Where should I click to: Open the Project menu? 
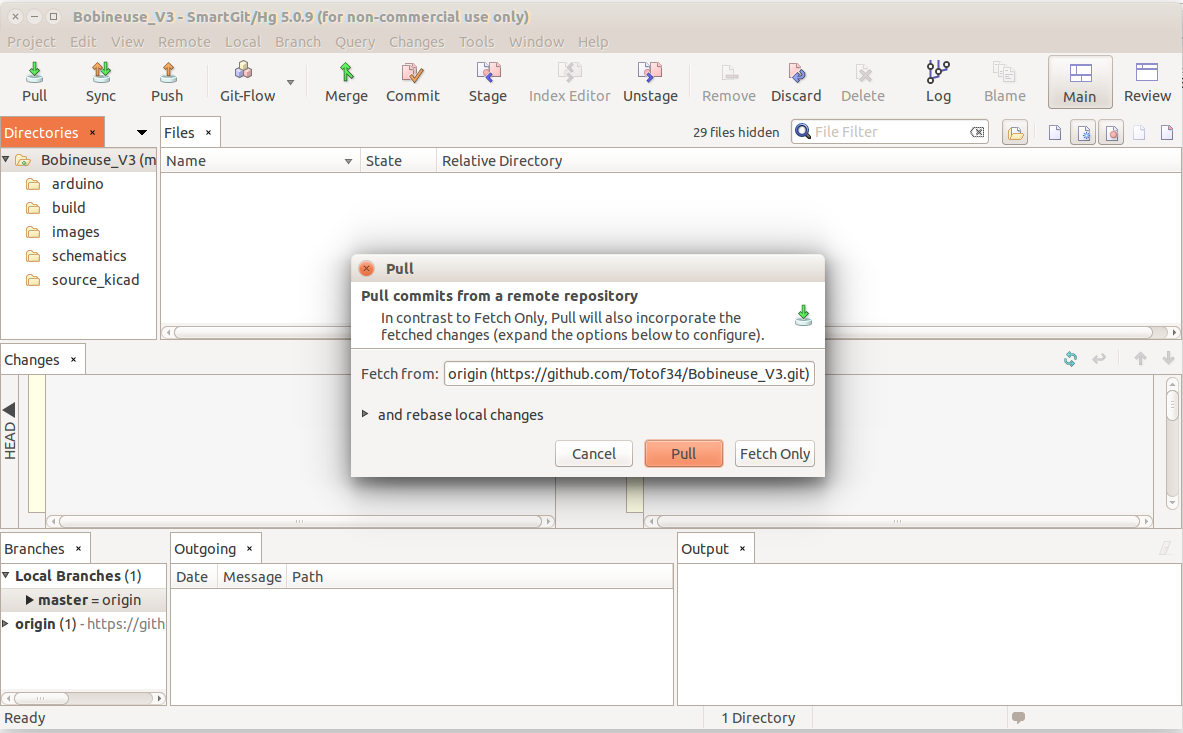31,41
